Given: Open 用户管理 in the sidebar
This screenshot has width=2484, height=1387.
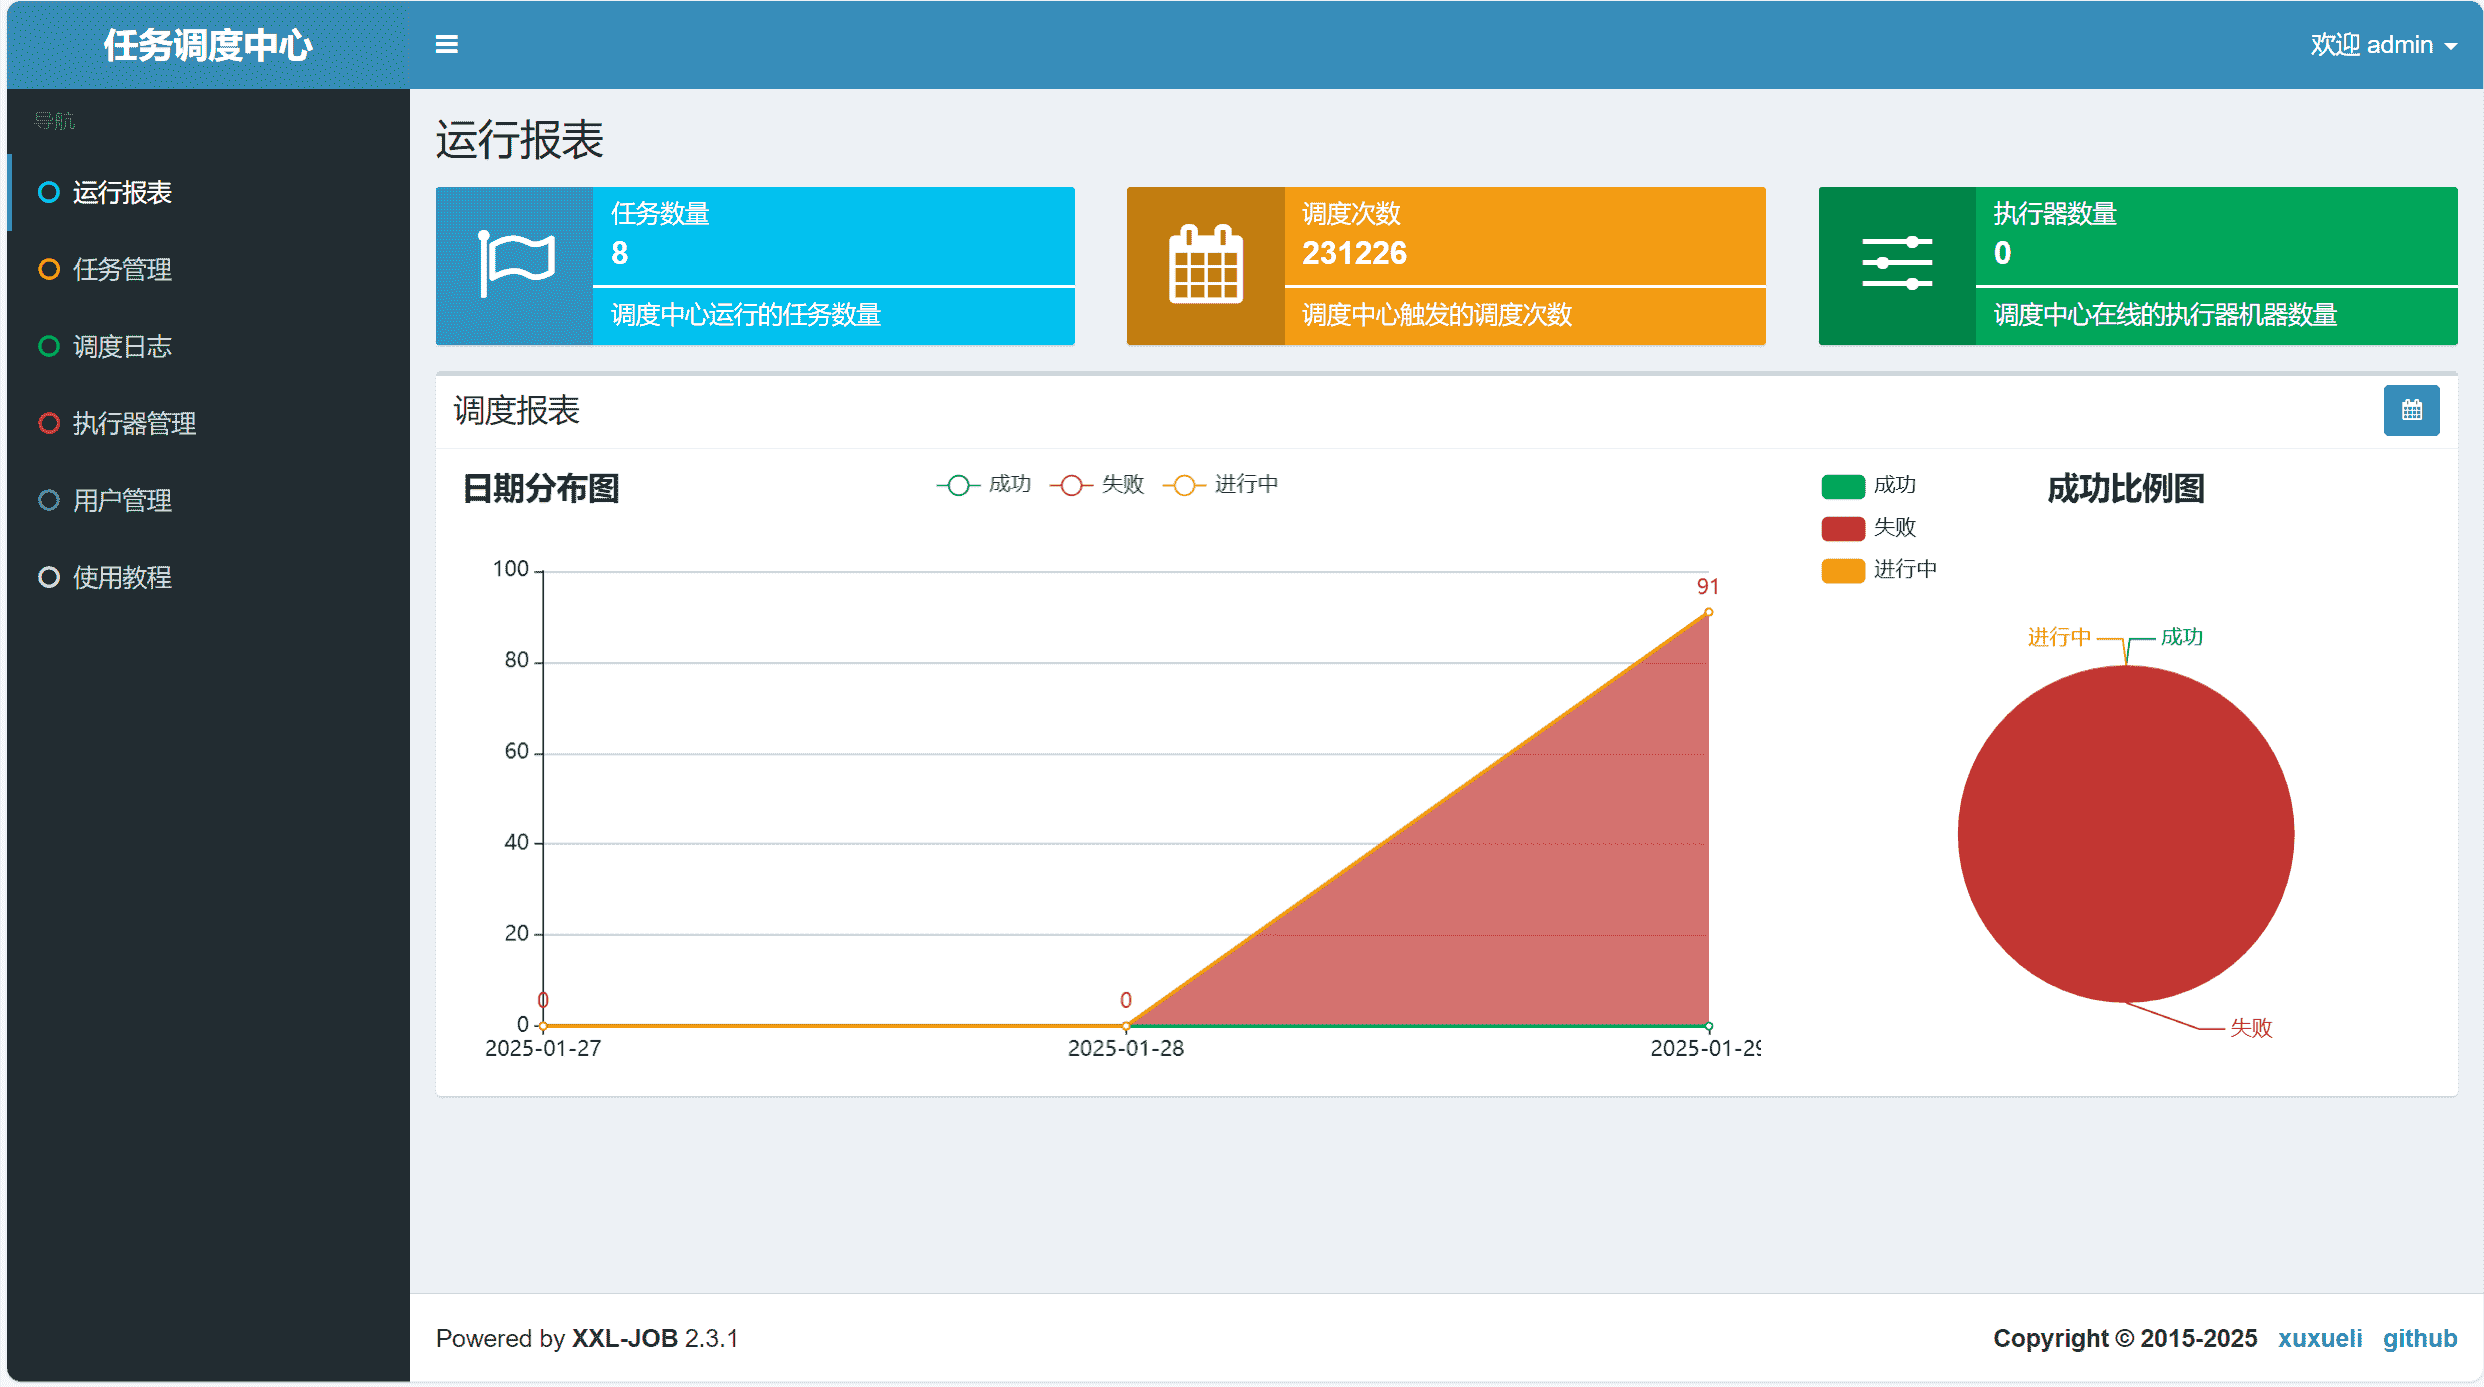Looking at the screenshot, I should click(122, 500).
